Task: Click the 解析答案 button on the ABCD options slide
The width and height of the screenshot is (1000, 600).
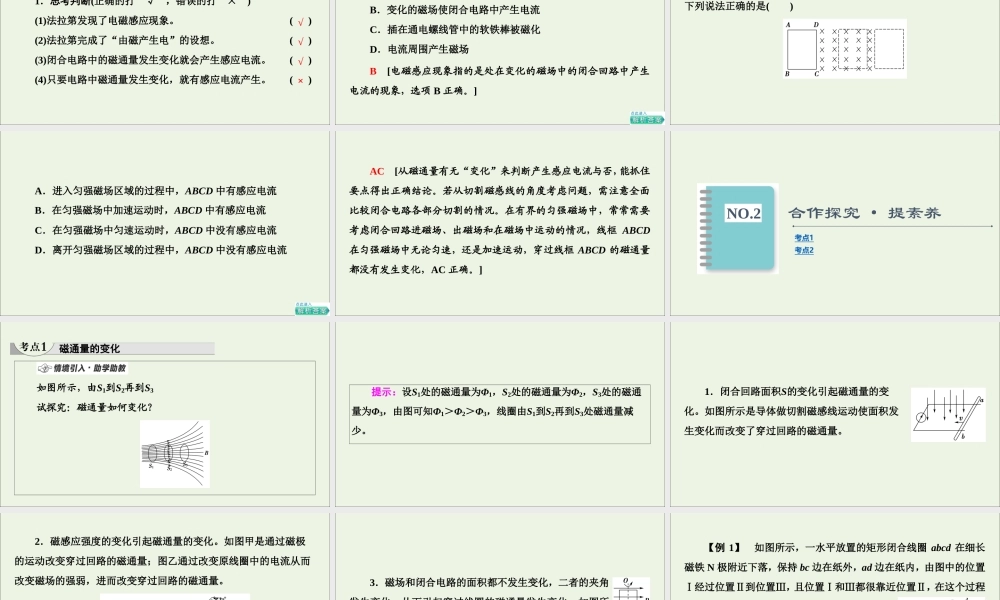Action: click(x=312, y=309)
